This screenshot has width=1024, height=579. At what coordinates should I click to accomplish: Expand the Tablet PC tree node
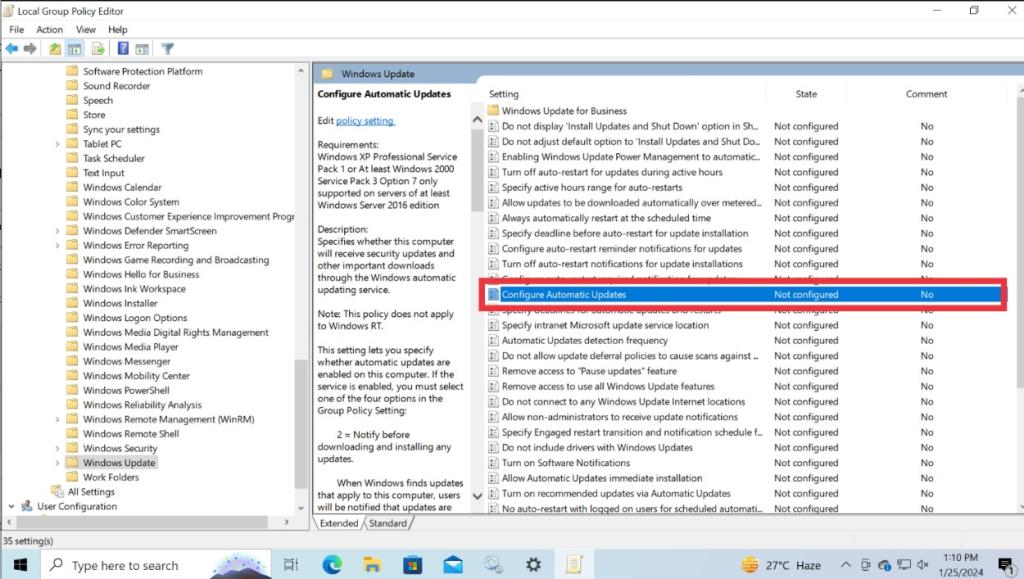tap(57, 143)
